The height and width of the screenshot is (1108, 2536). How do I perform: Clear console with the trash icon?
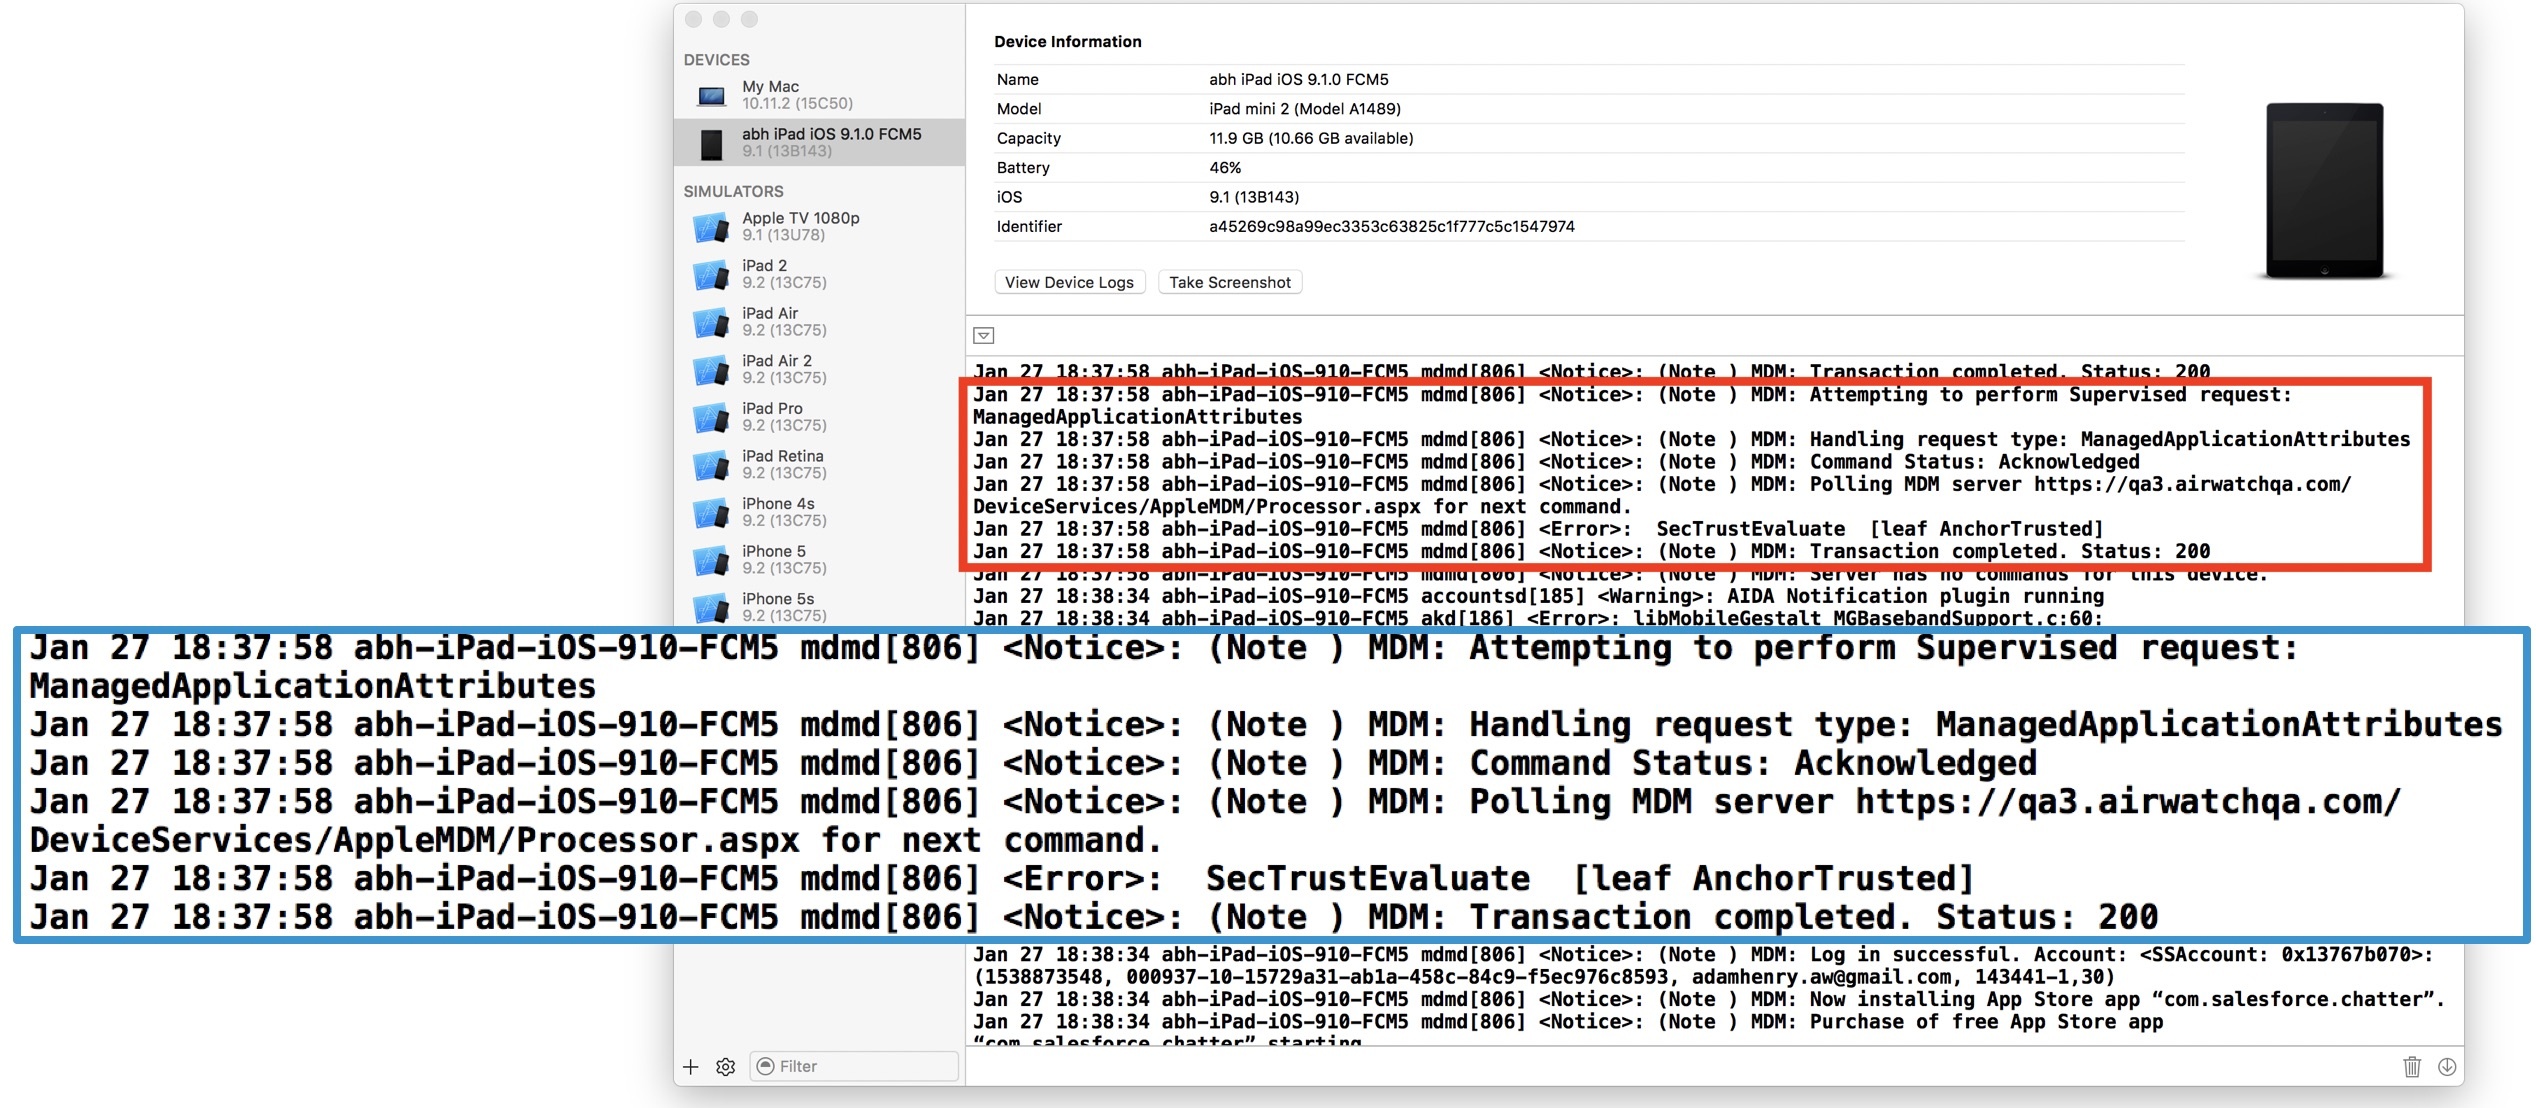2411,1067
